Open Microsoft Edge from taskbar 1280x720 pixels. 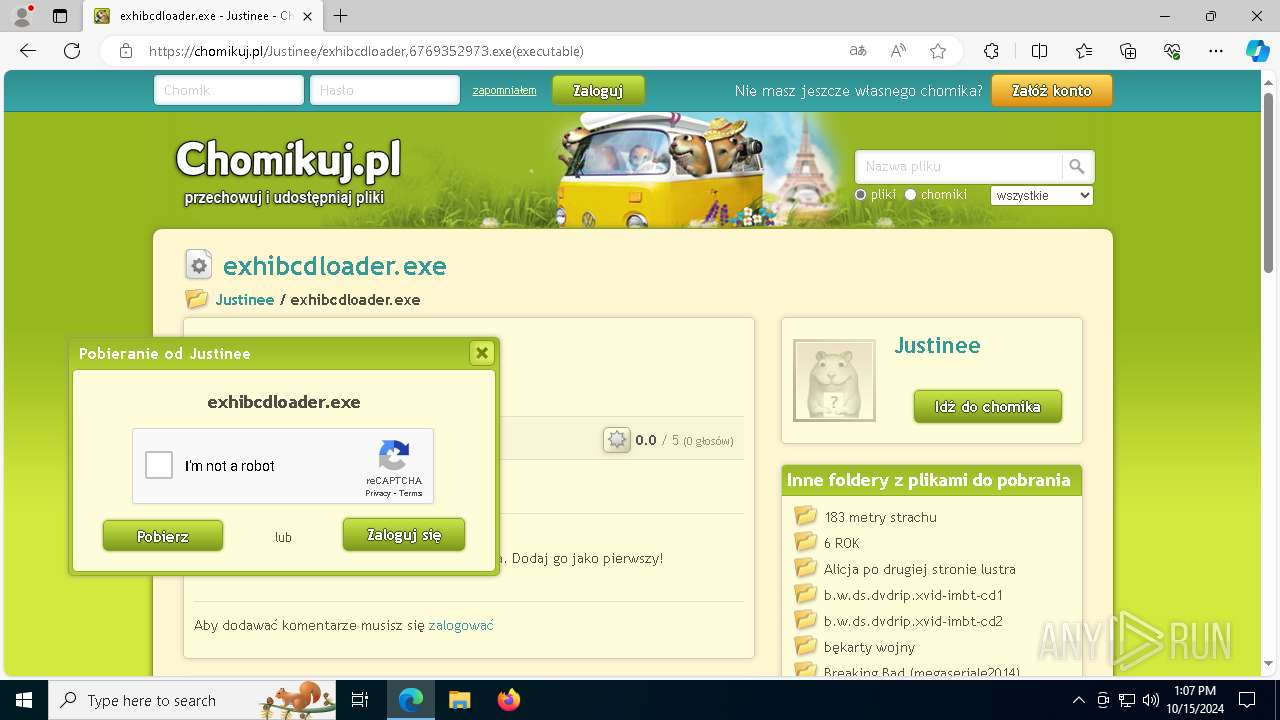click(411, 700)
